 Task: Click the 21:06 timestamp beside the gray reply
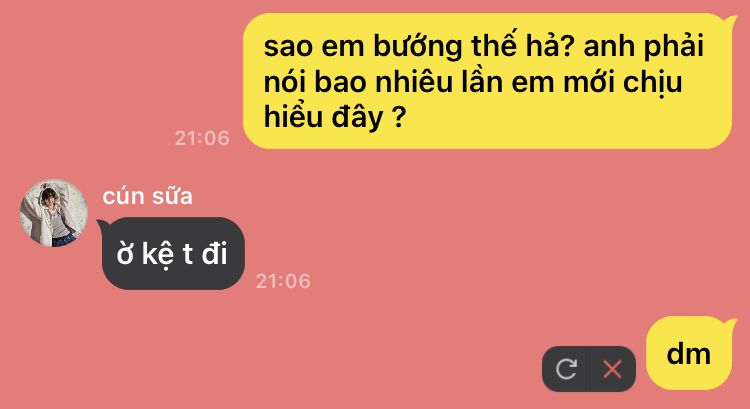coord(283,281)
